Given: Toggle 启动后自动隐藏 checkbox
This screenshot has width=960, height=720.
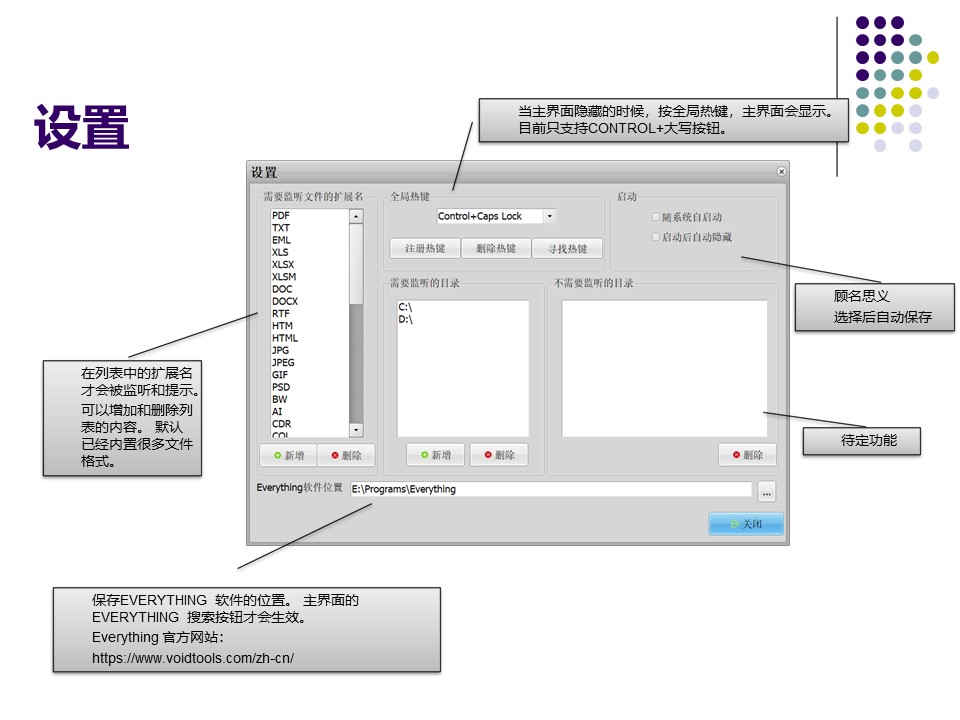Looking at the screenshot, I should point(656,237).
